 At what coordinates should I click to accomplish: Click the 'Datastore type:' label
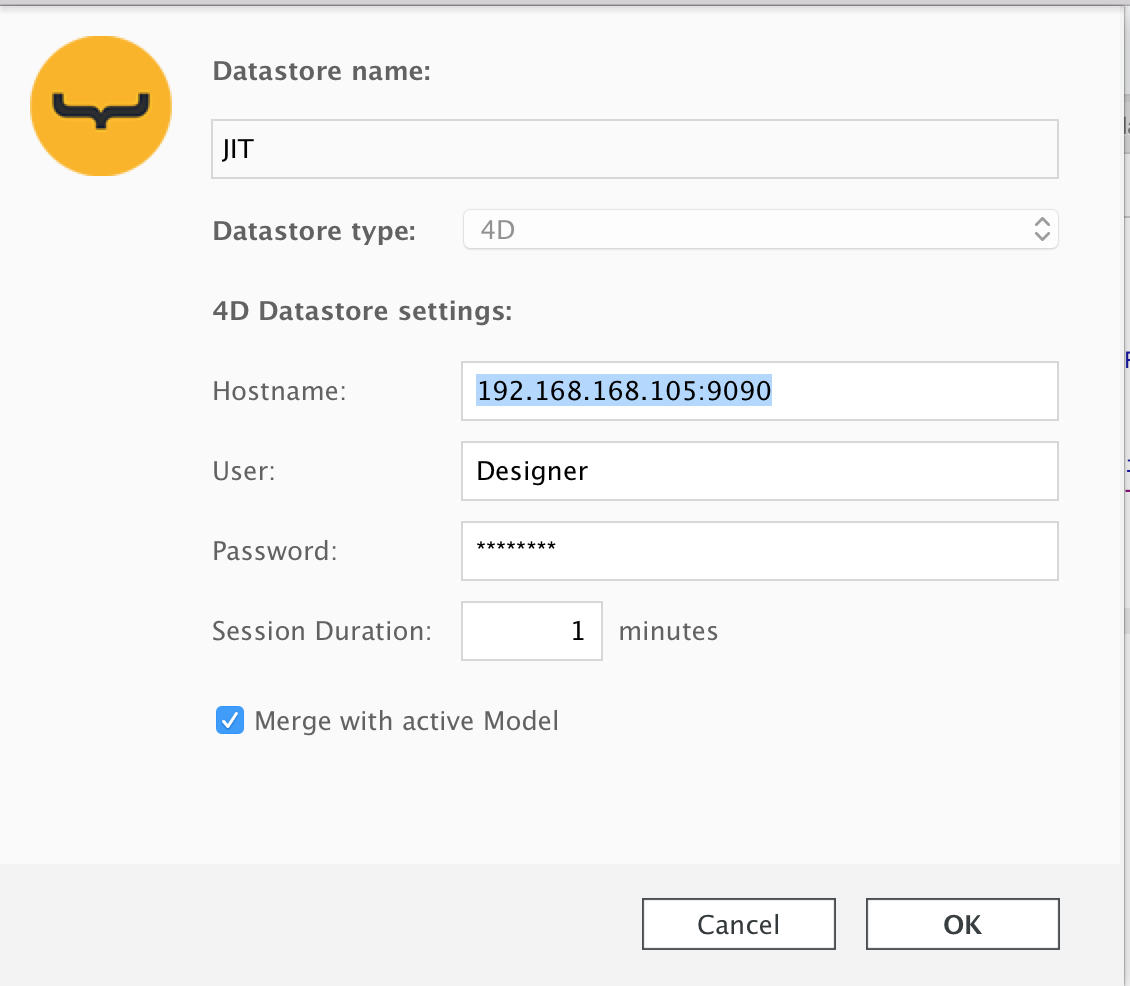[x=314, y=231]
